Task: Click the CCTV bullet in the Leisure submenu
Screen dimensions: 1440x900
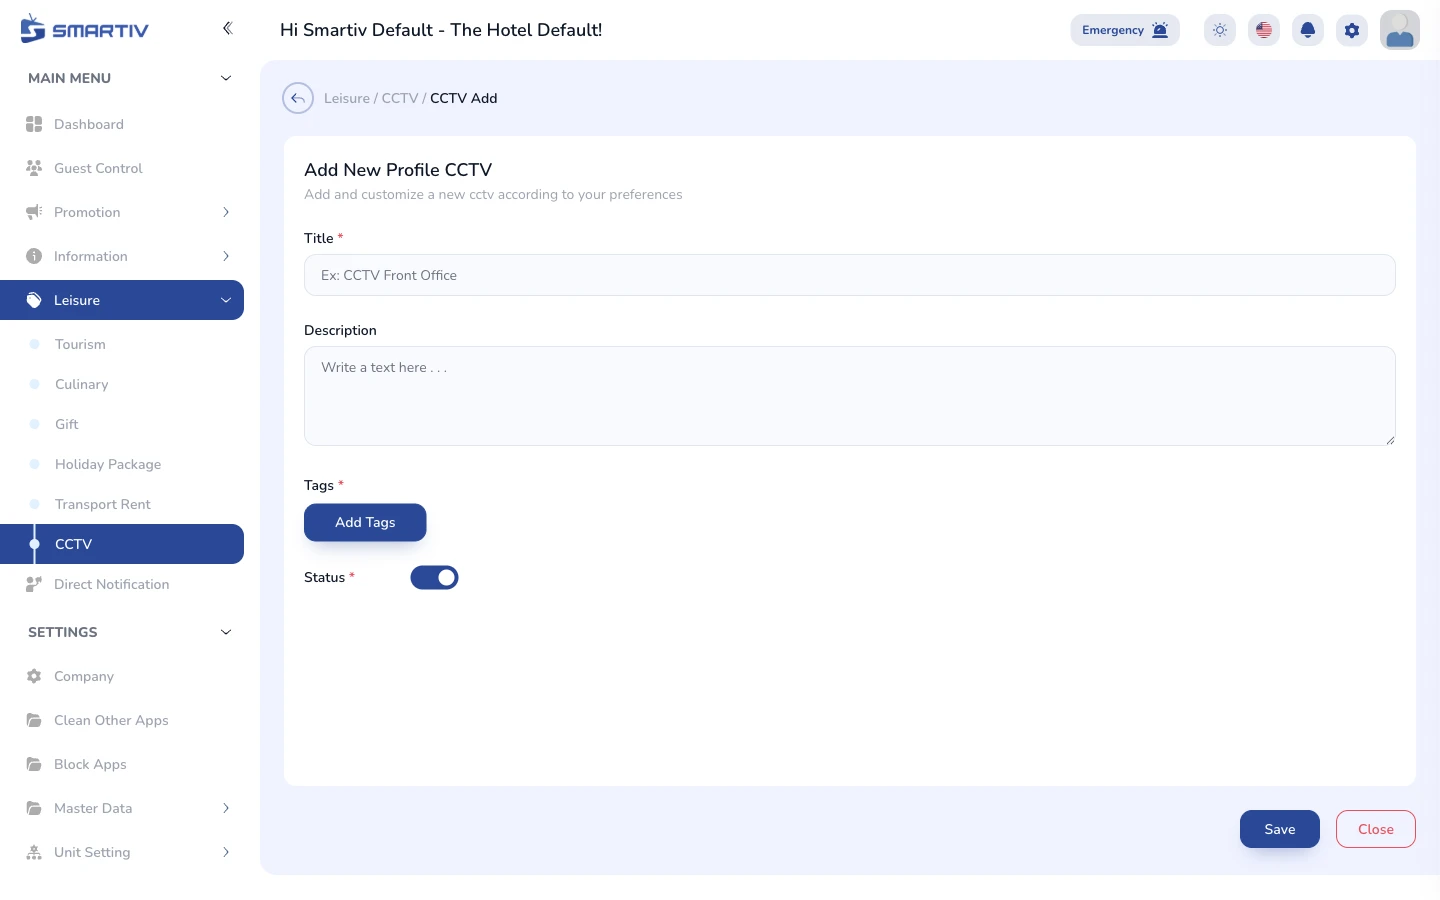Action: [35, 544]
